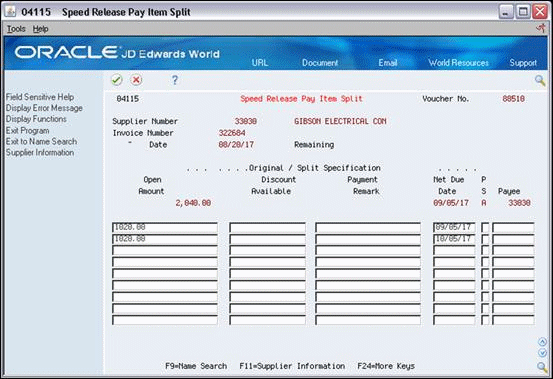Click second row Payee field
This screenshot has width=553, height=379.
pyautogui.click(x=513, y=239)
